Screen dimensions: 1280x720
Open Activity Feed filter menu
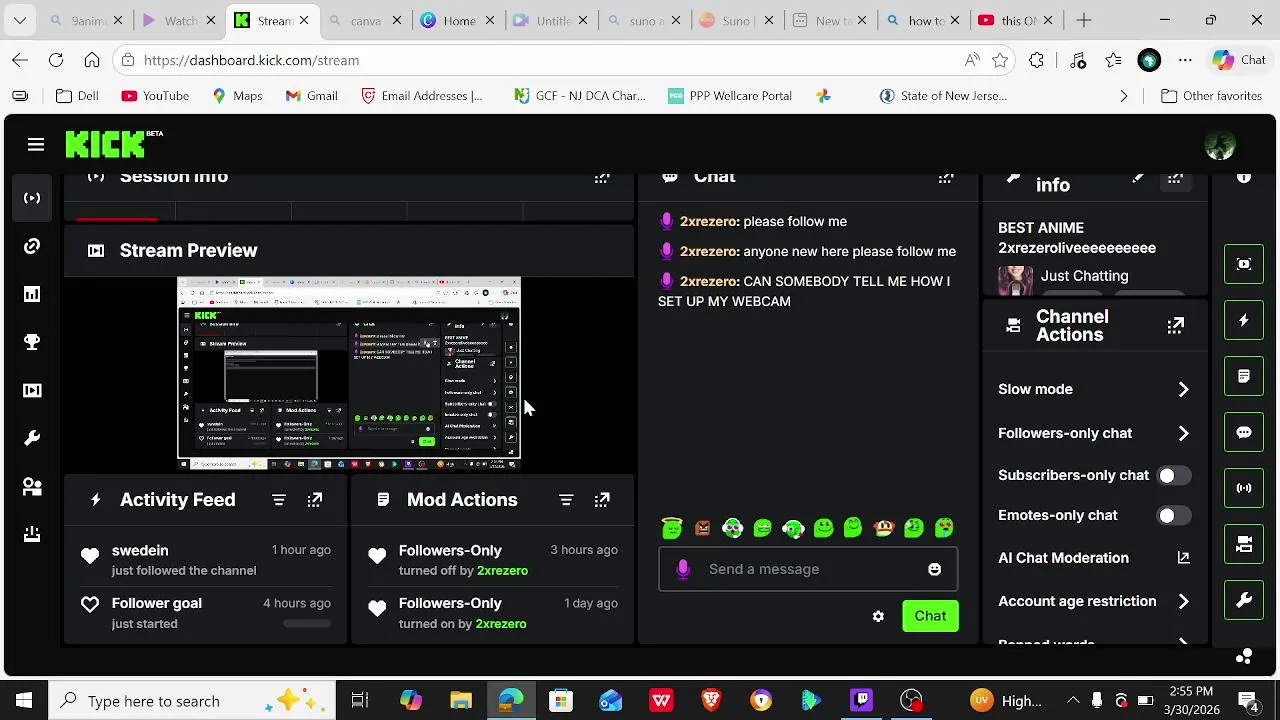tap(279, 500)
